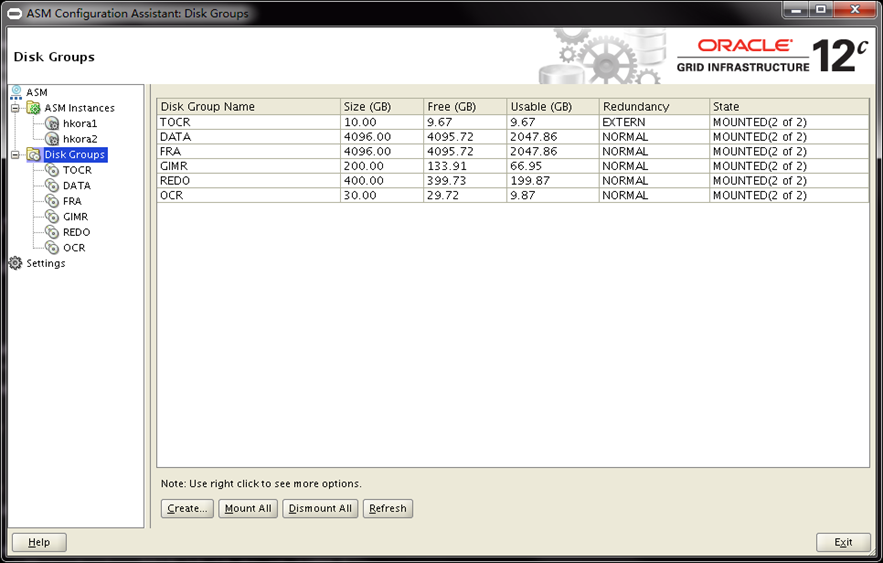883x563 pixels.
Task: Click the Mount All button
Action: [248, 508]
